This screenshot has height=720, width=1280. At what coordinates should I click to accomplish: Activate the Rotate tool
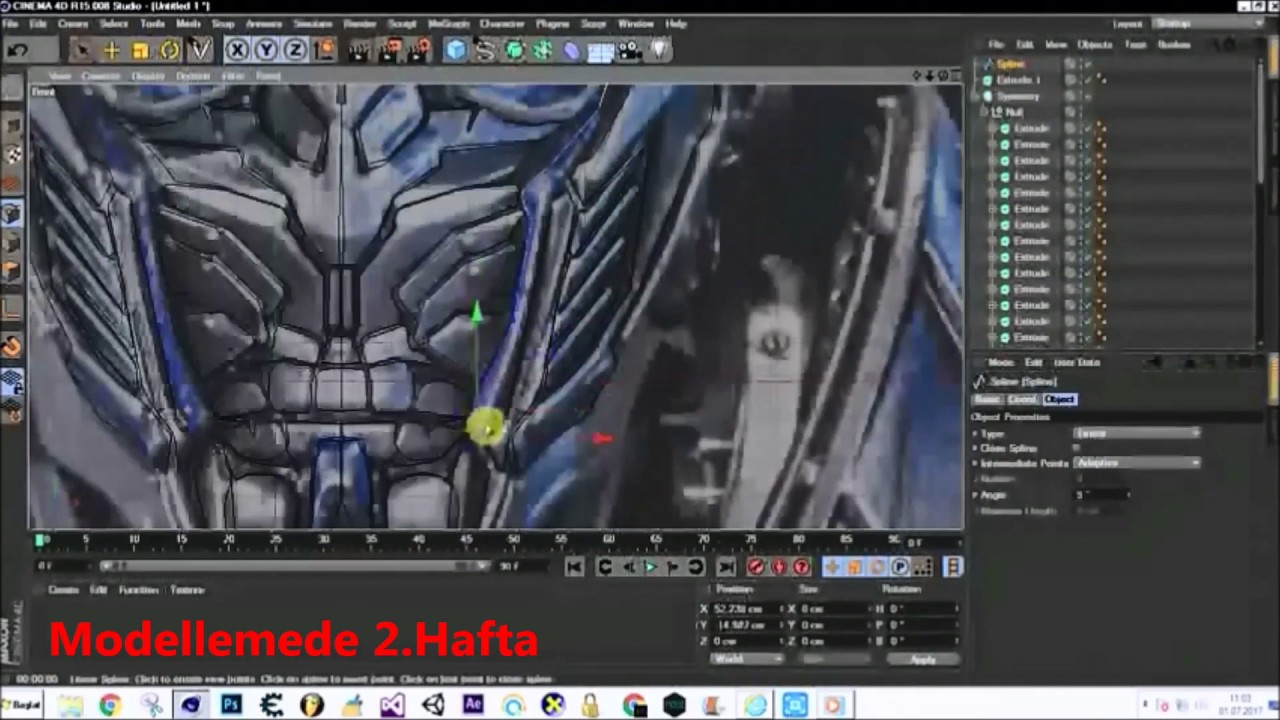click(x=170, y=50)
